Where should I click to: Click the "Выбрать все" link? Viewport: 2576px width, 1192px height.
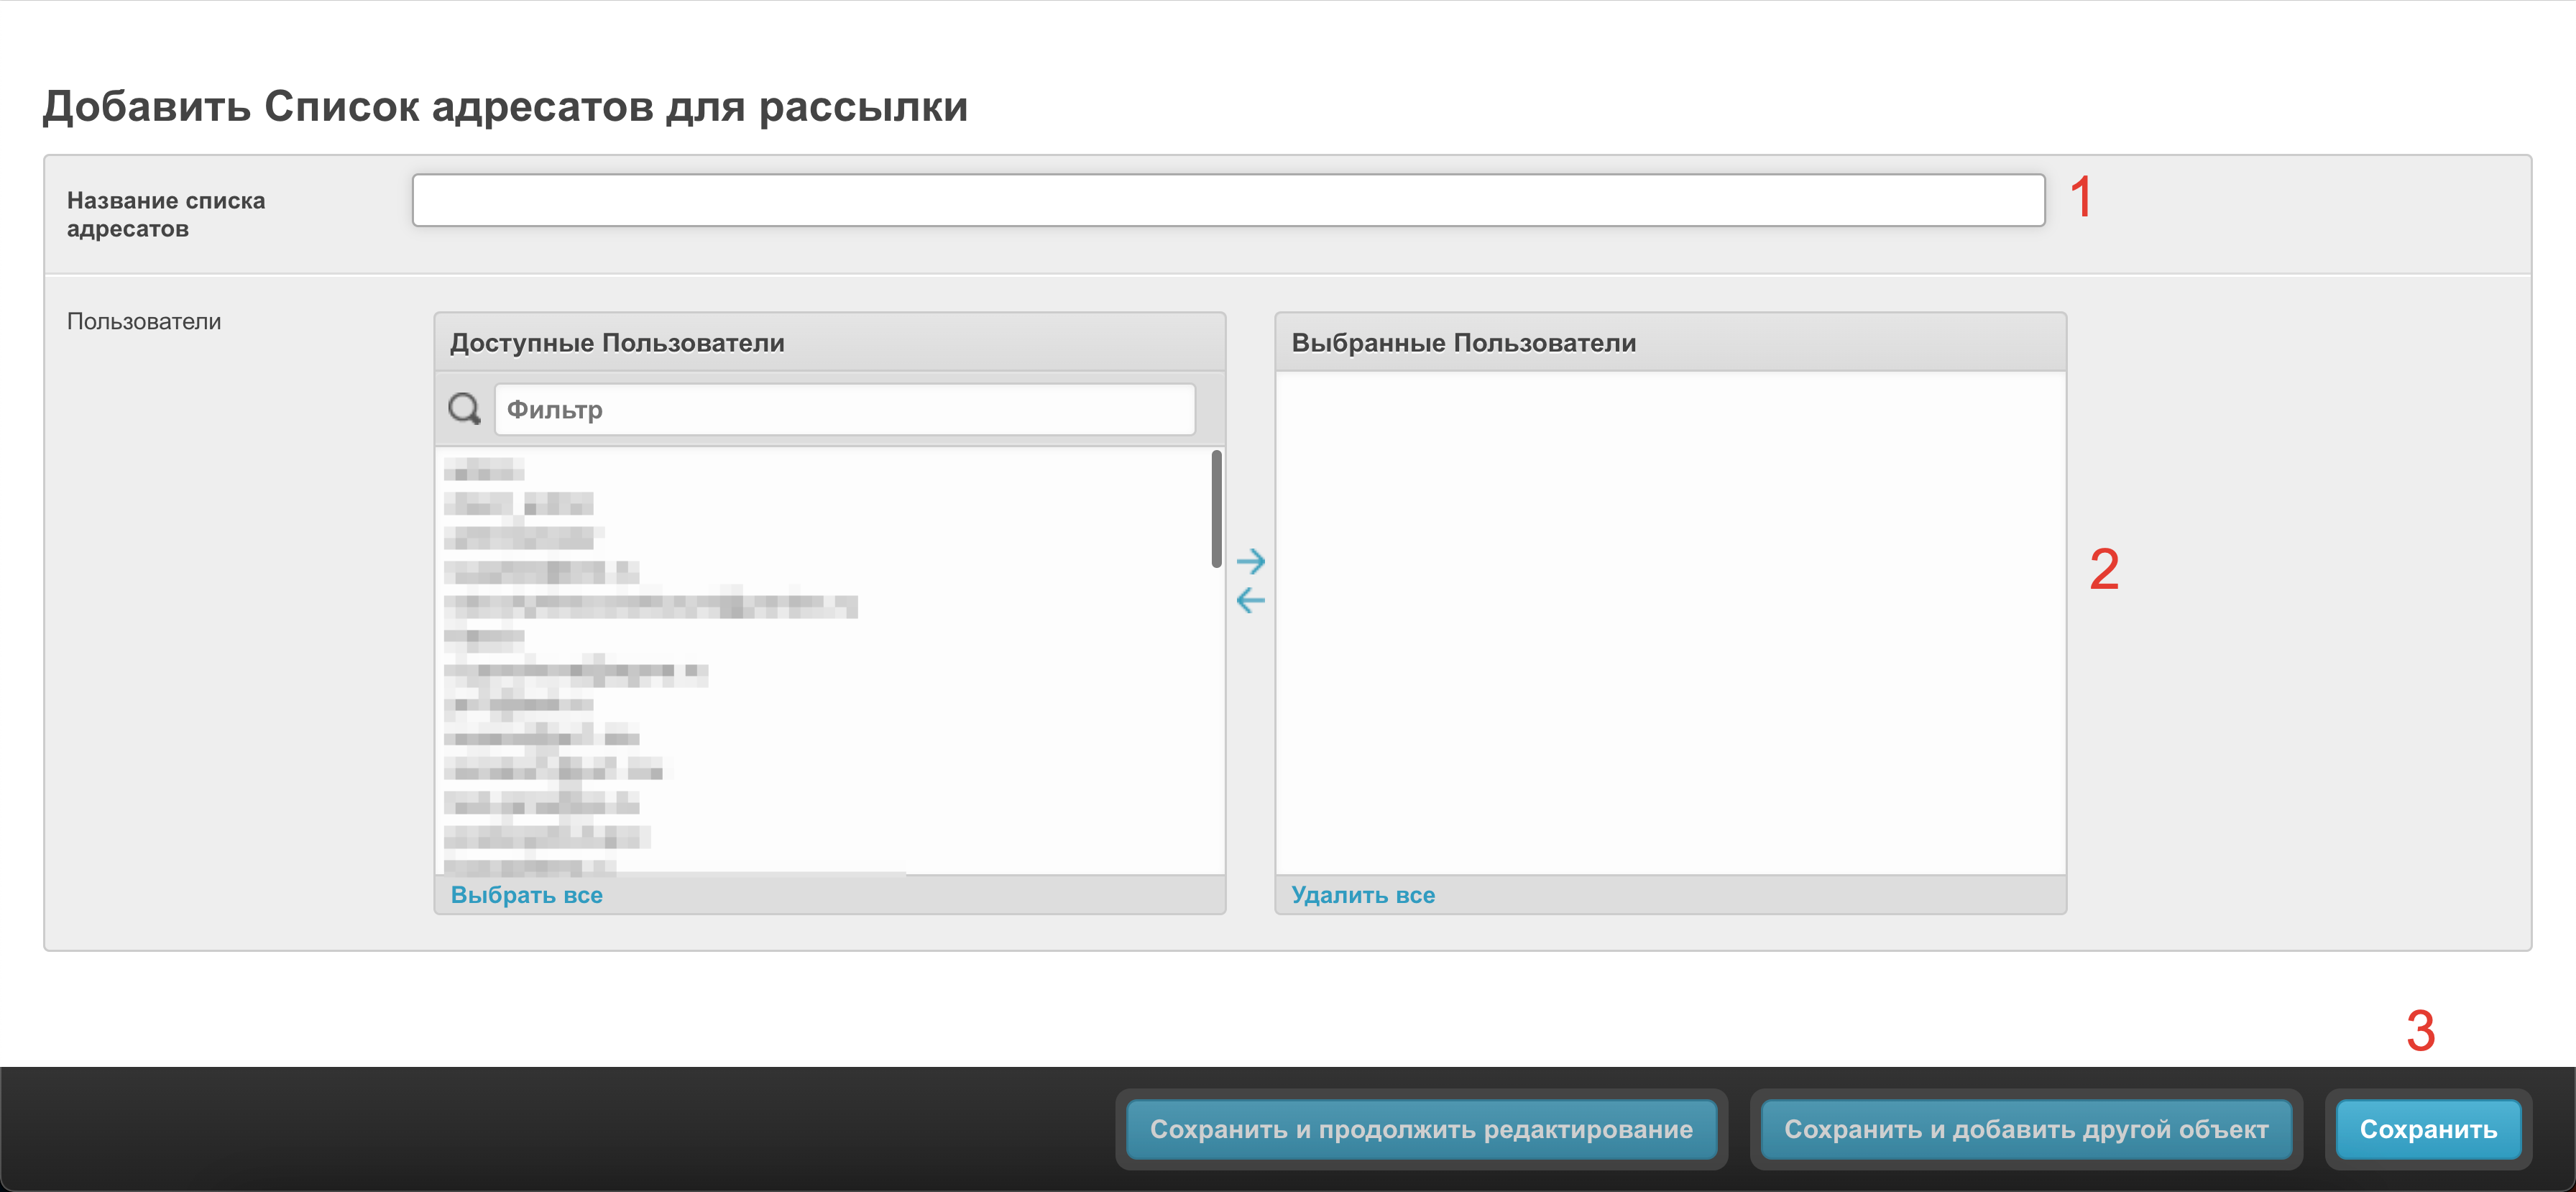coord(526,895)
